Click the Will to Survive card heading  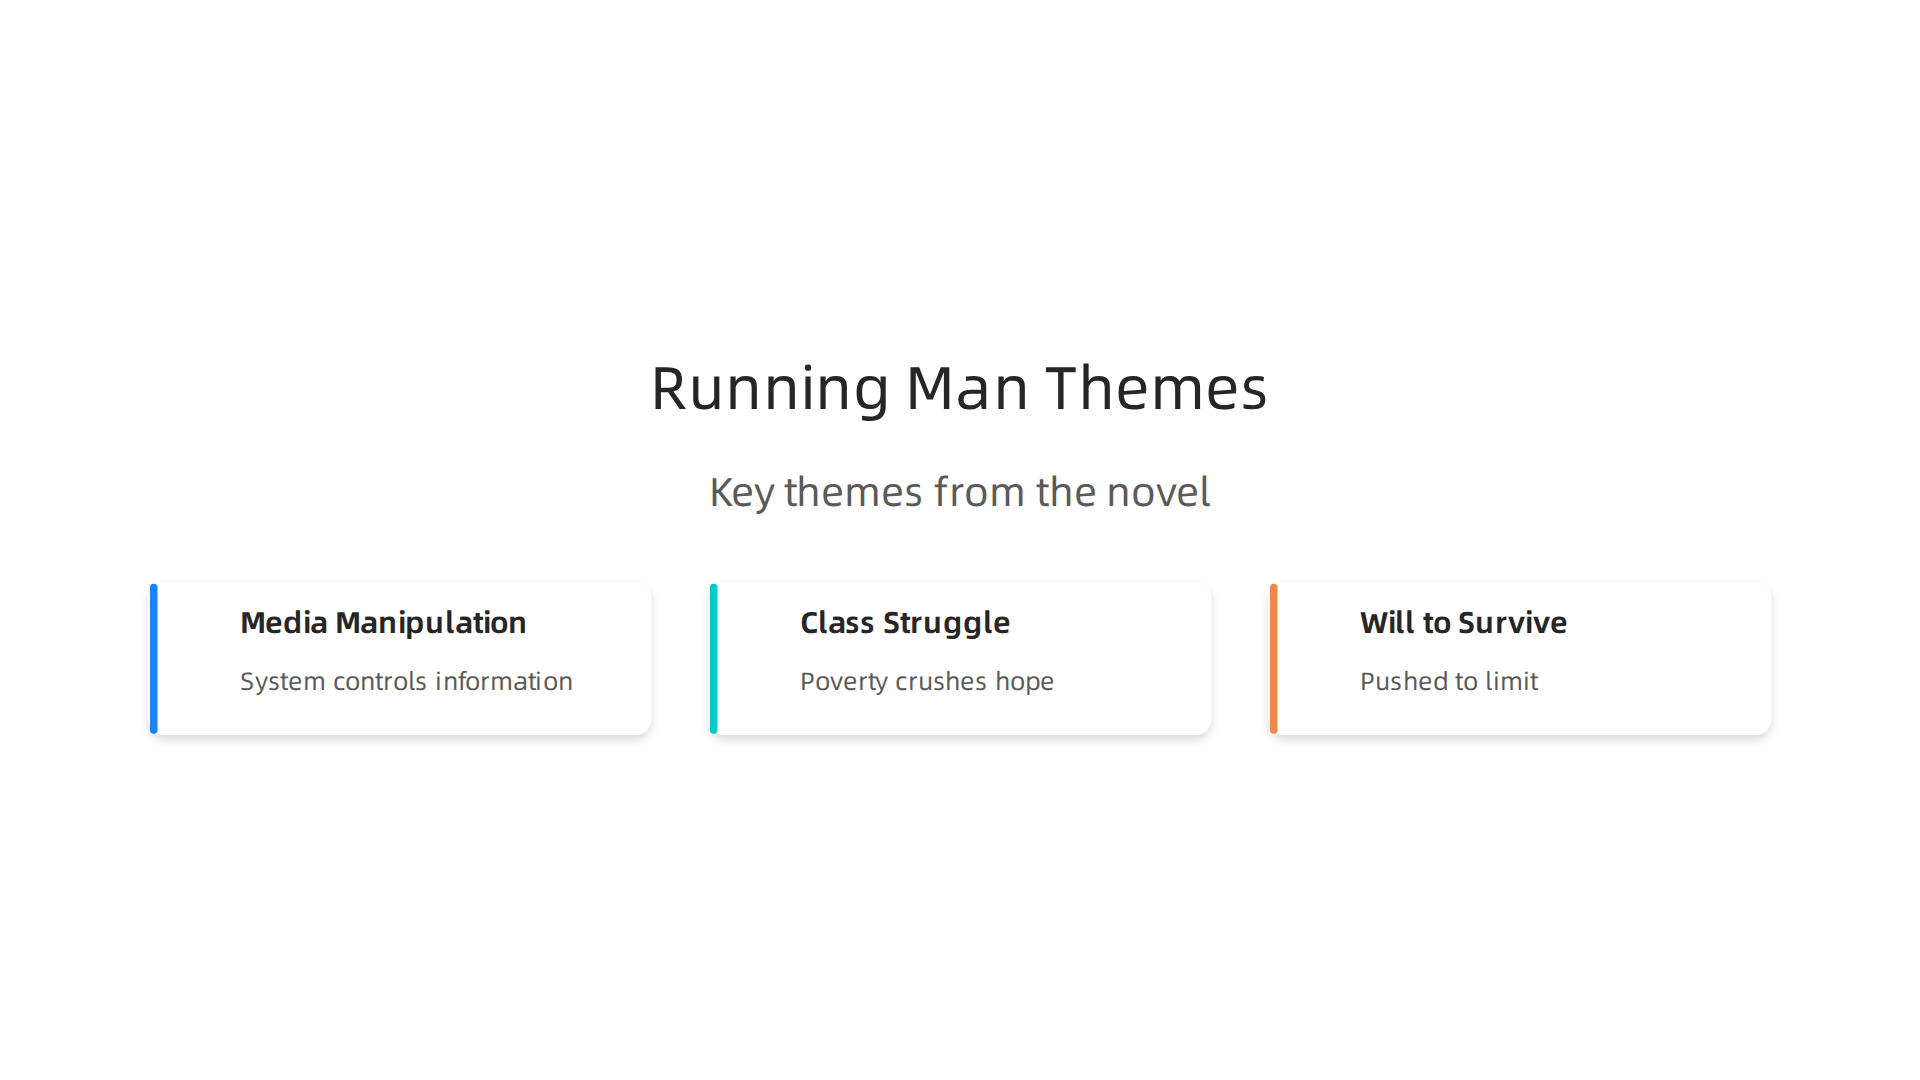[1463, 623]
